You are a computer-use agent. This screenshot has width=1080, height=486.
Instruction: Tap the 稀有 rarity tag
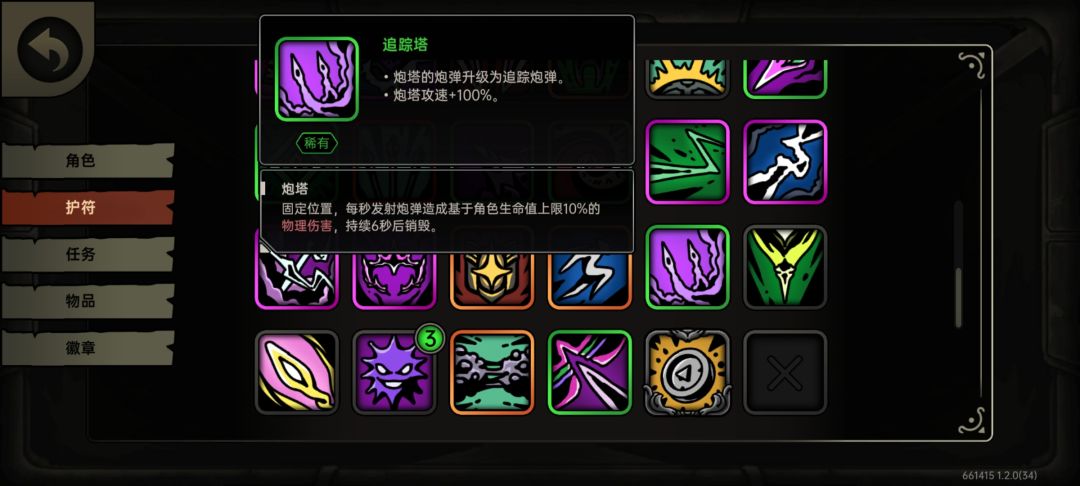click(x=317, y=143)
